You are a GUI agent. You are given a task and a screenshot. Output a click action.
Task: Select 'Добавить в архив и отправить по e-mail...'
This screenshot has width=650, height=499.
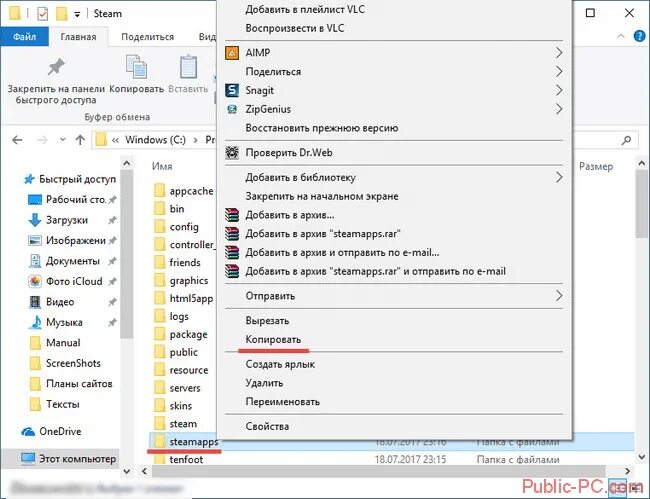pyautogui.click(x=342, y=252)
